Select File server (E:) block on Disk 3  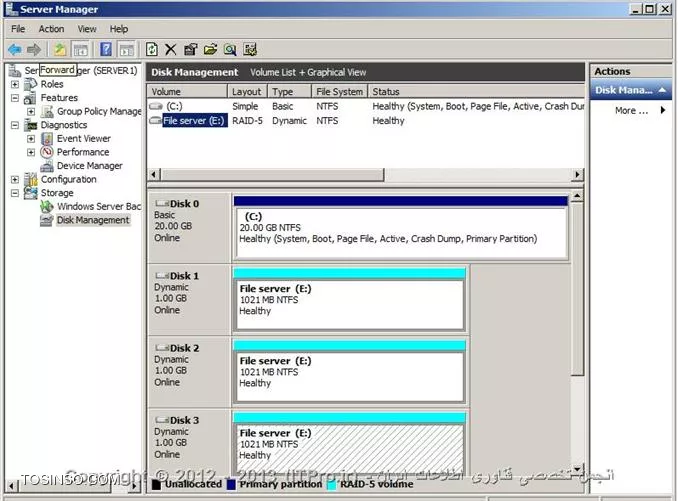coord(349,442)
